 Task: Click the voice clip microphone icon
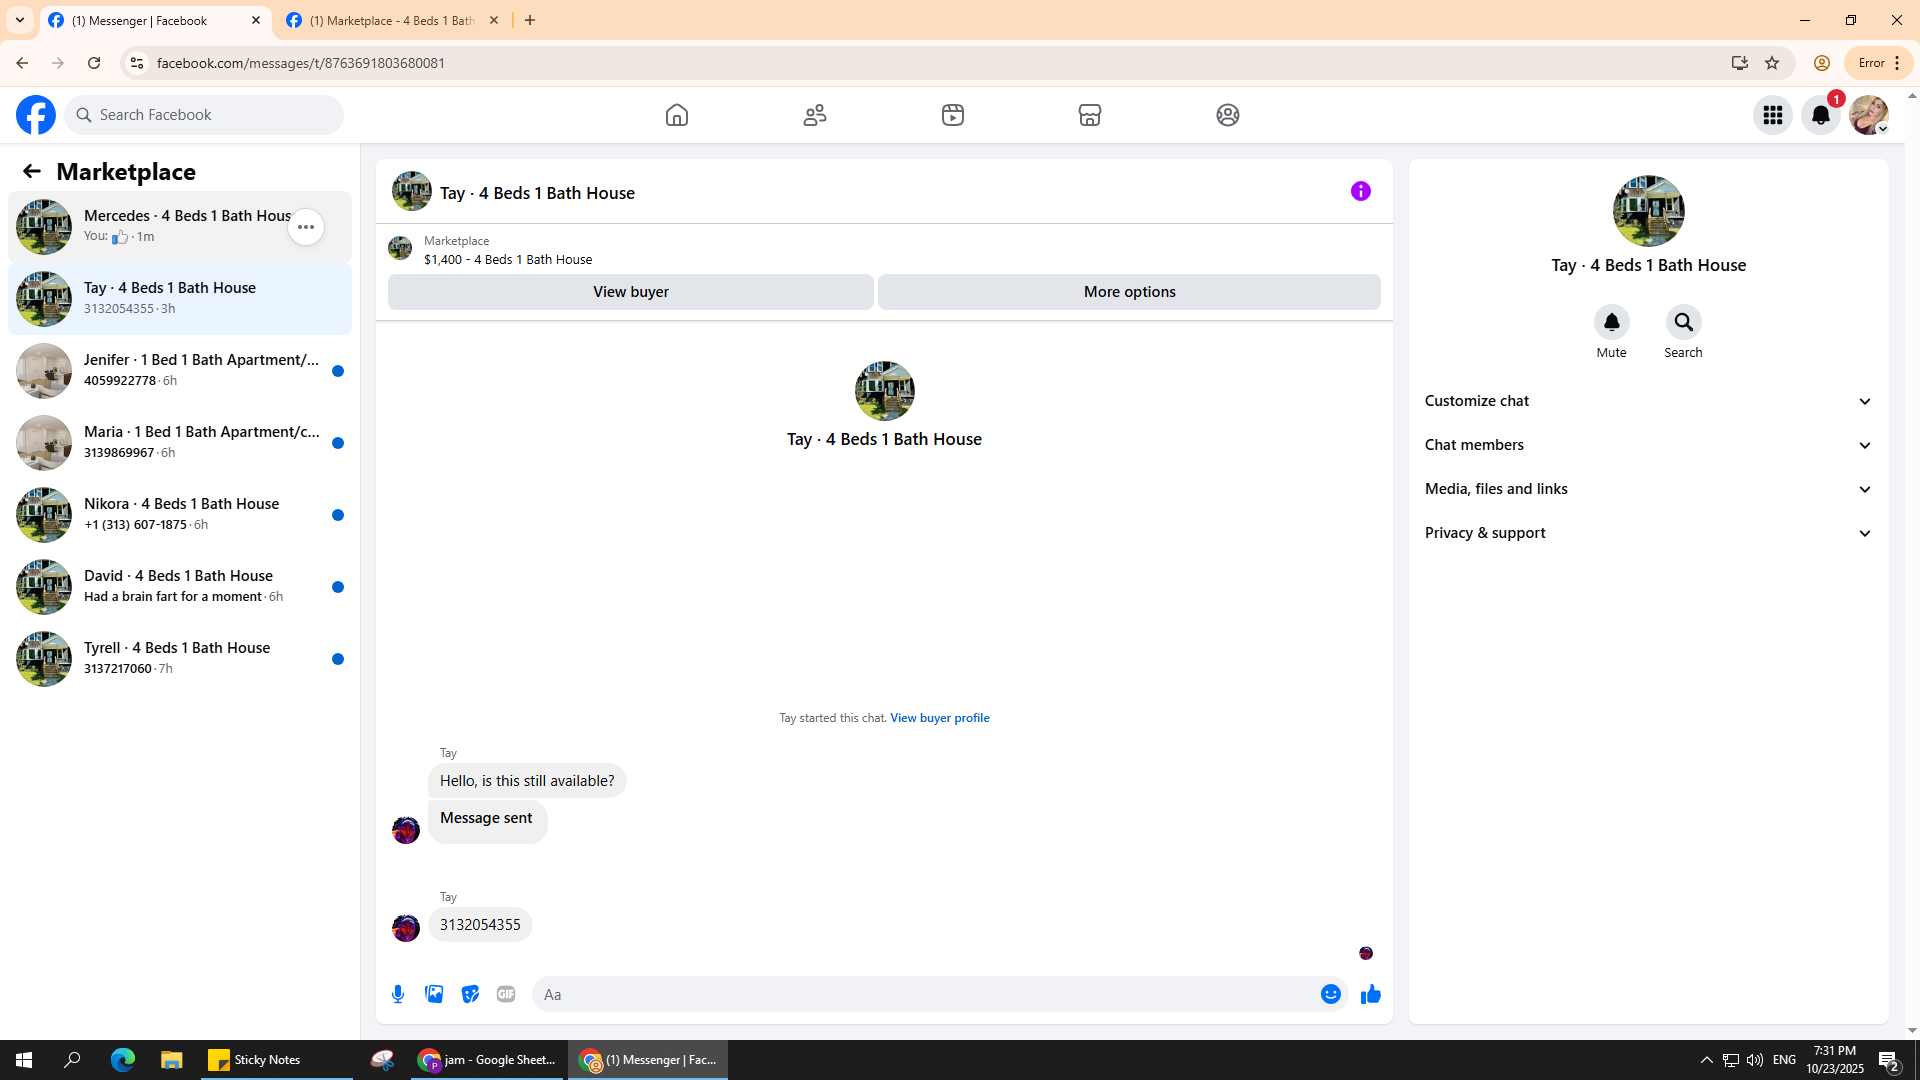pos(398,994)
